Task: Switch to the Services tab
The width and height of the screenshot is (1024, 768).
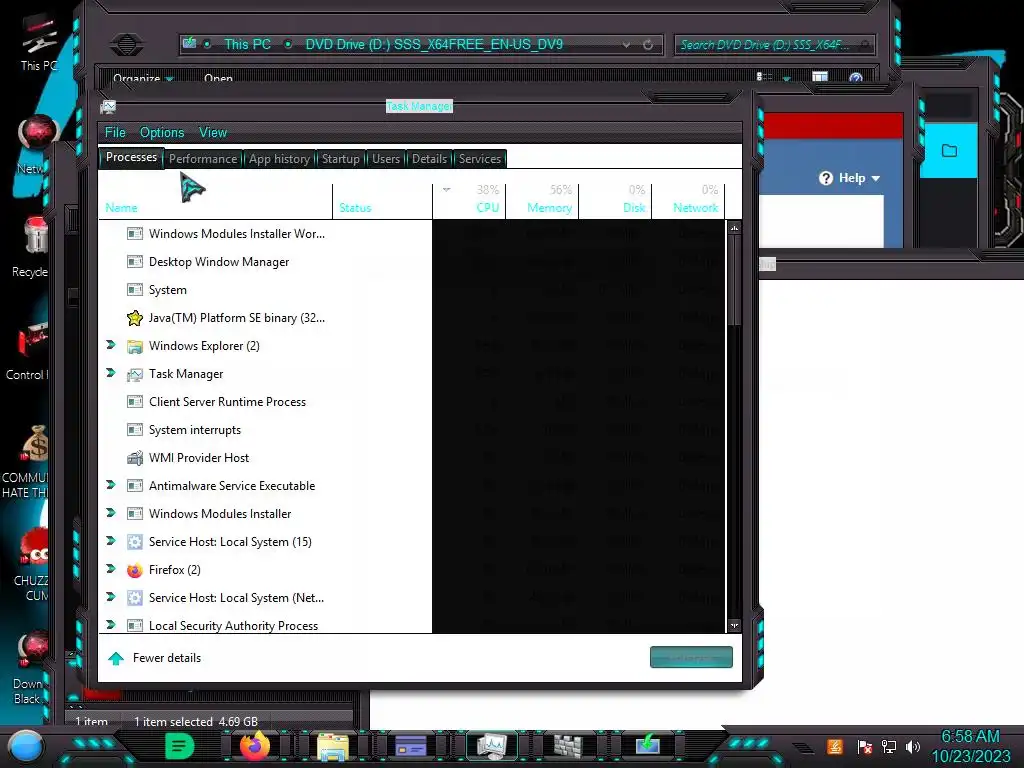Action: [479, 159]
